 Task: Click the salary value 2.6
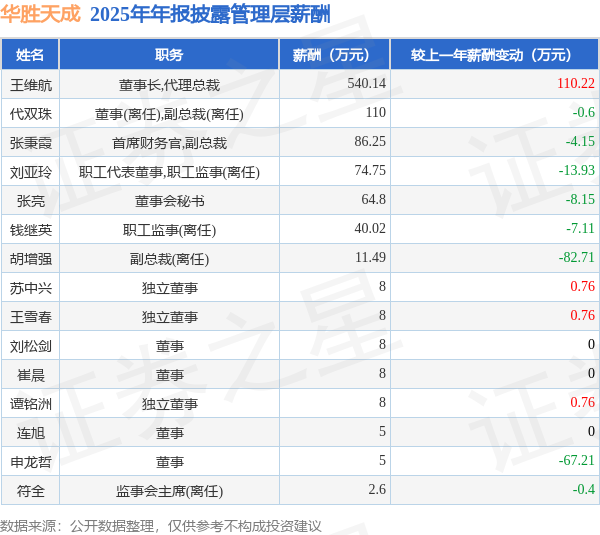pyautogui.click(x=377, y=491)
